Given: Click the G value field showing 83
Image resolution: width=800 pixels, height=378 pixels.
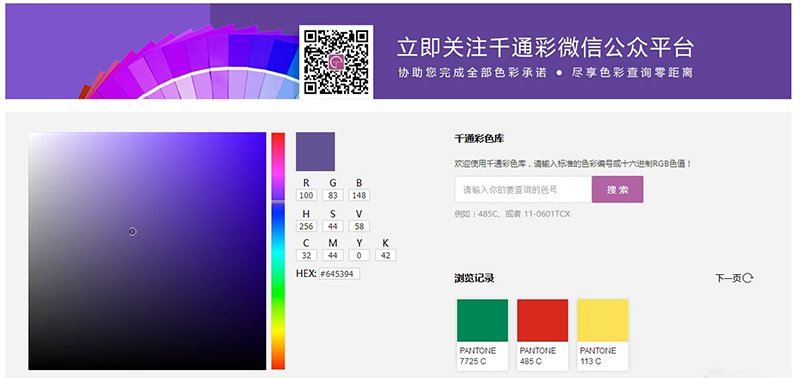Looking at the screenshot, I should click(x=333, y=195).
